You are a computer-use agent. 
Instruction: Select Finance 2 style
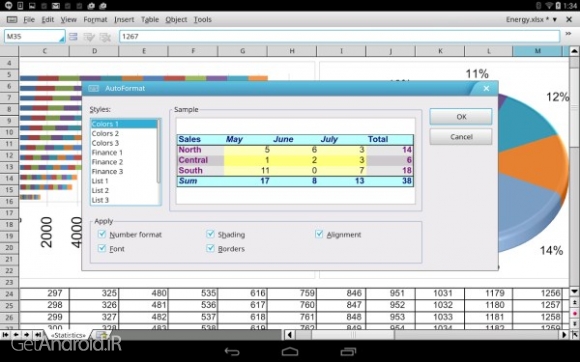pyautogui.click(x=124, y=162)
